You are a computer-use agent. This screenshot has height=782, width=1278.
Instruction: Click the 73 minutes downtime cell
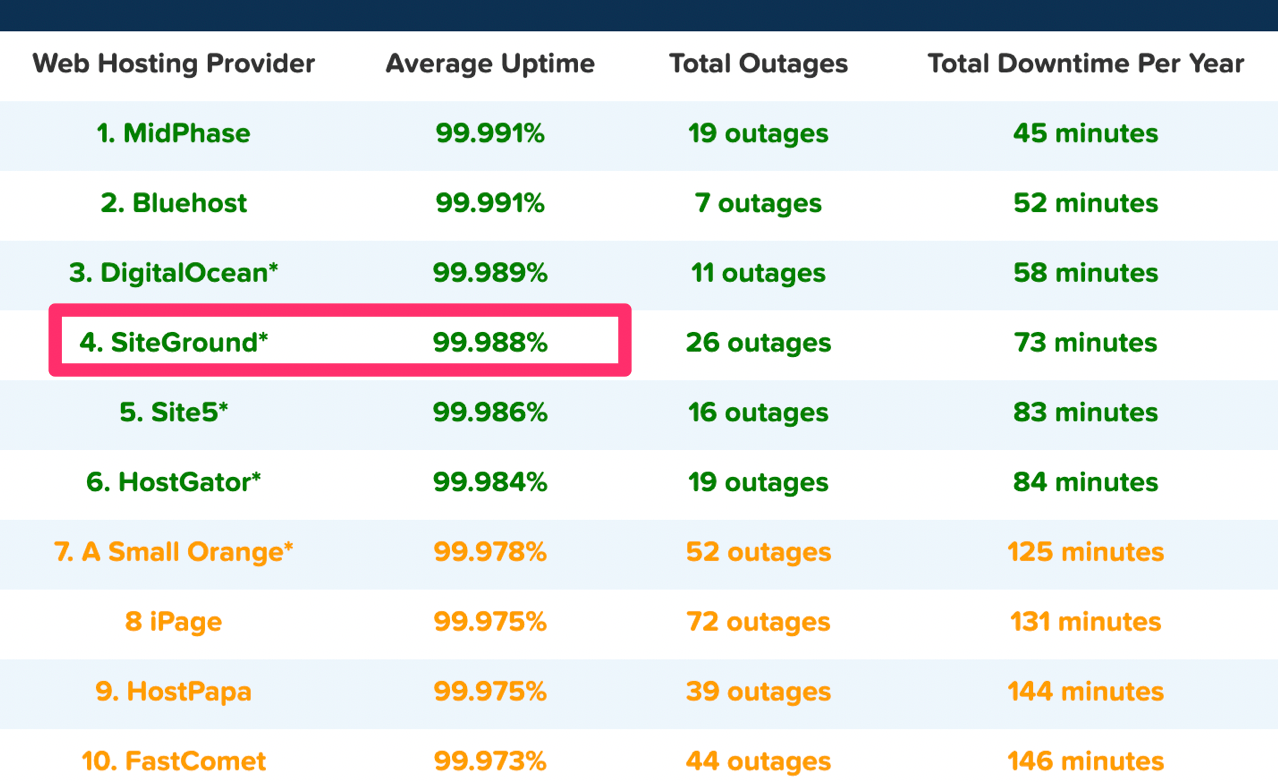point(1086,343)
